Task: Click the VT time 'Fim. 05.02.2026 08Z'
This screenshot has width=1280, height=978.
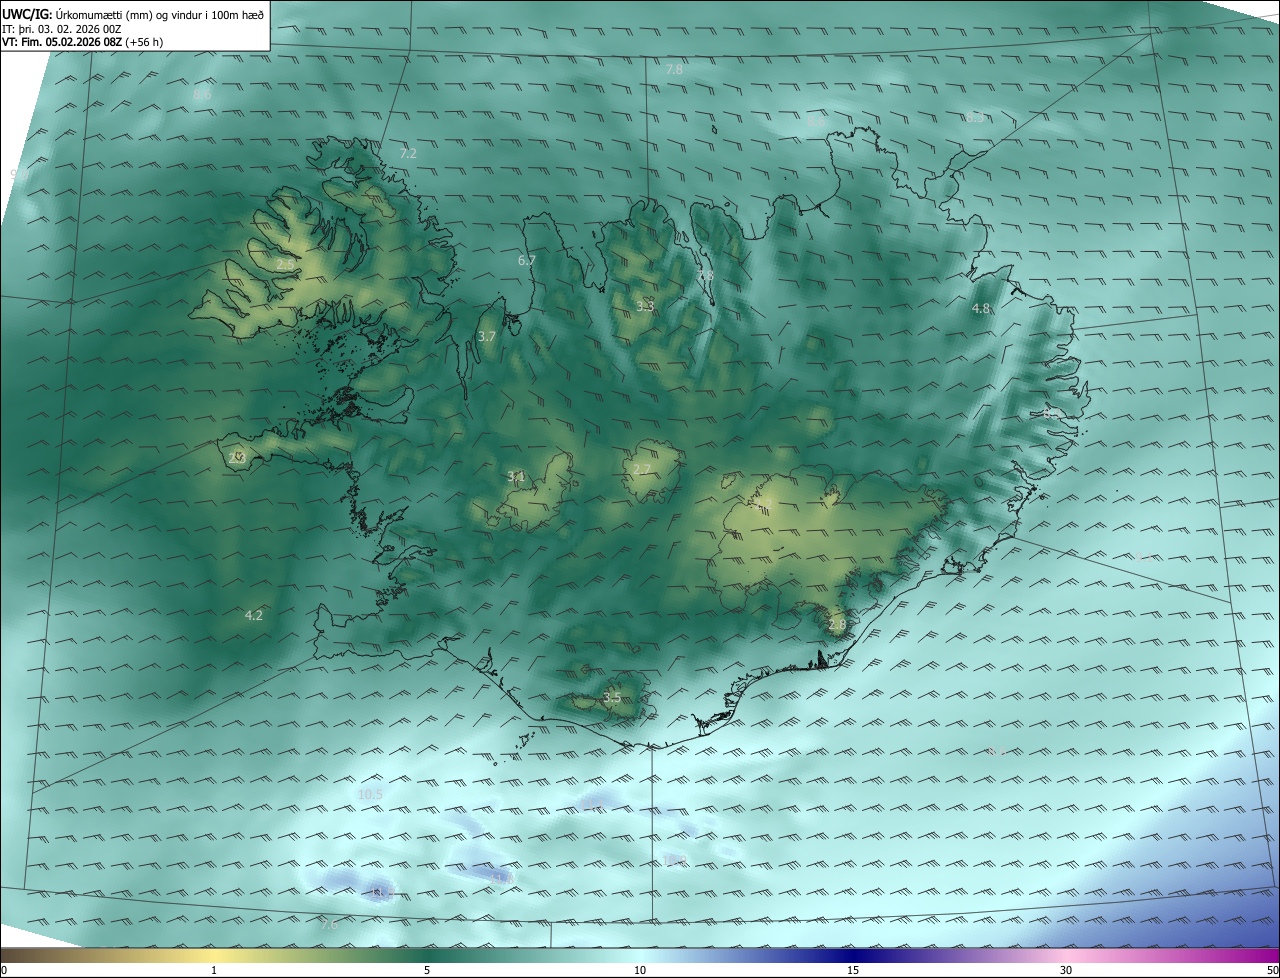Action: click(70, 42)
